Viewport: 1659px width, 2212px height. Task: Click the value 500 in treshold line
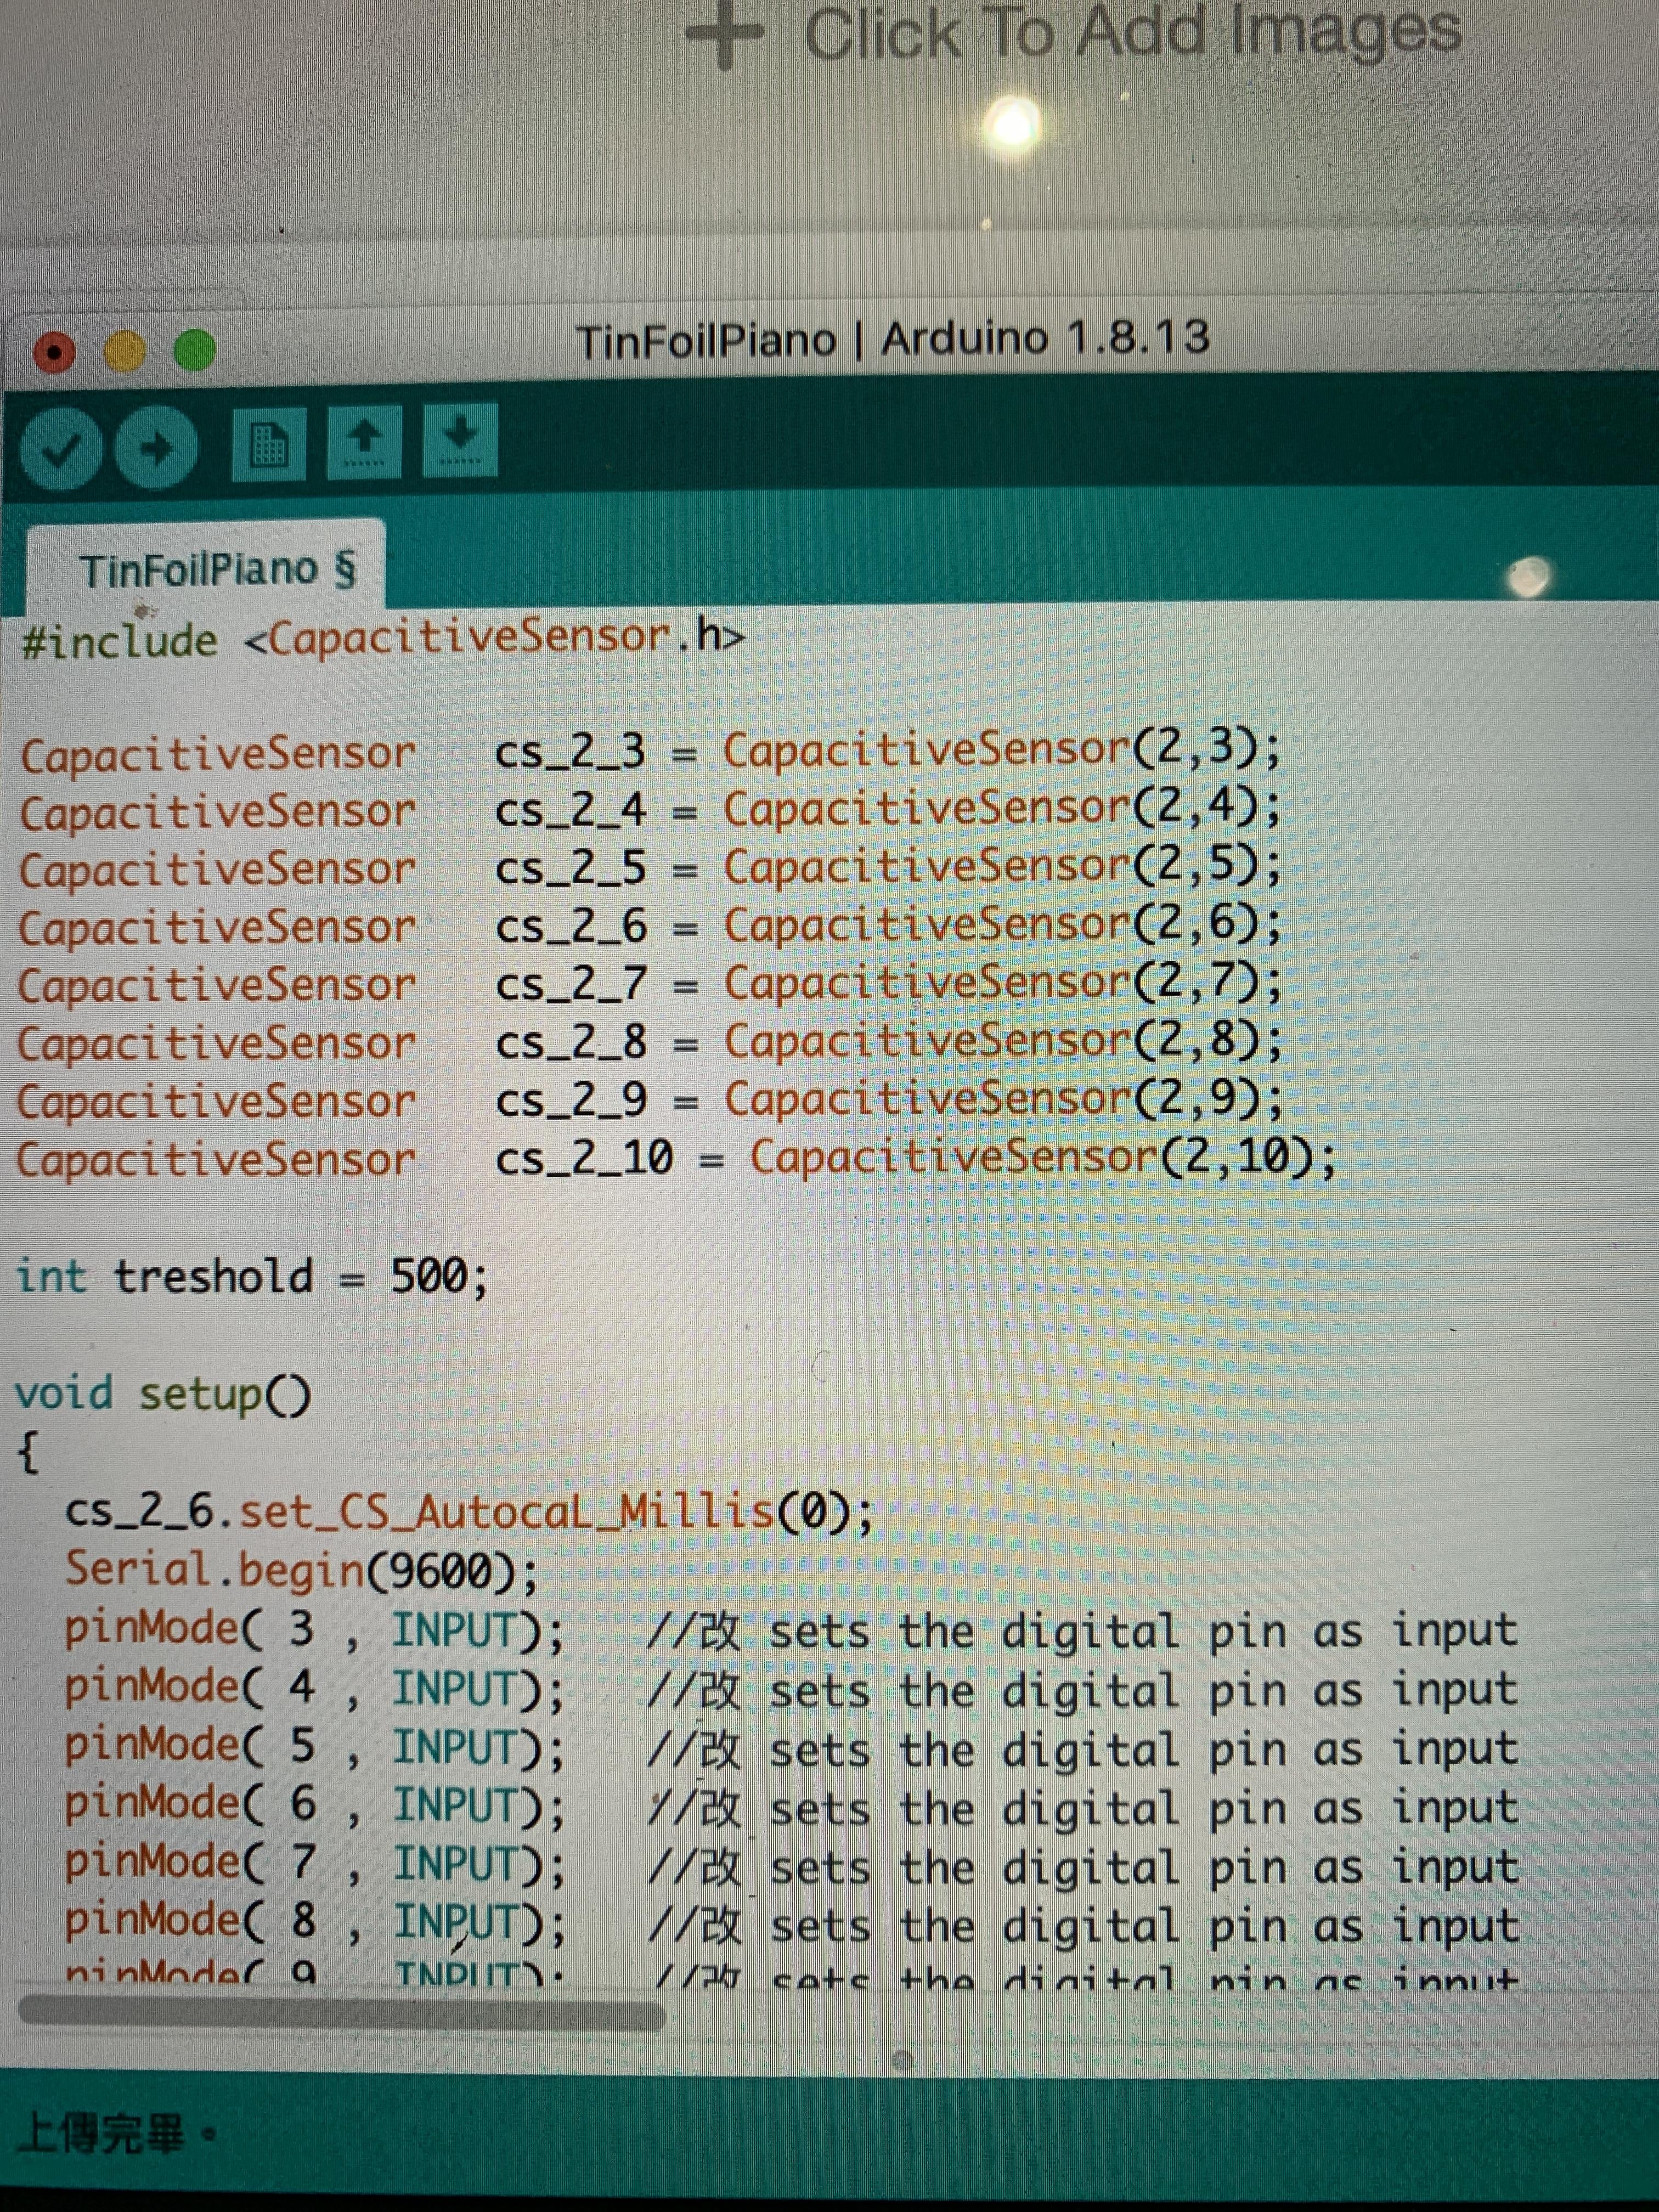click(428, 1276)
